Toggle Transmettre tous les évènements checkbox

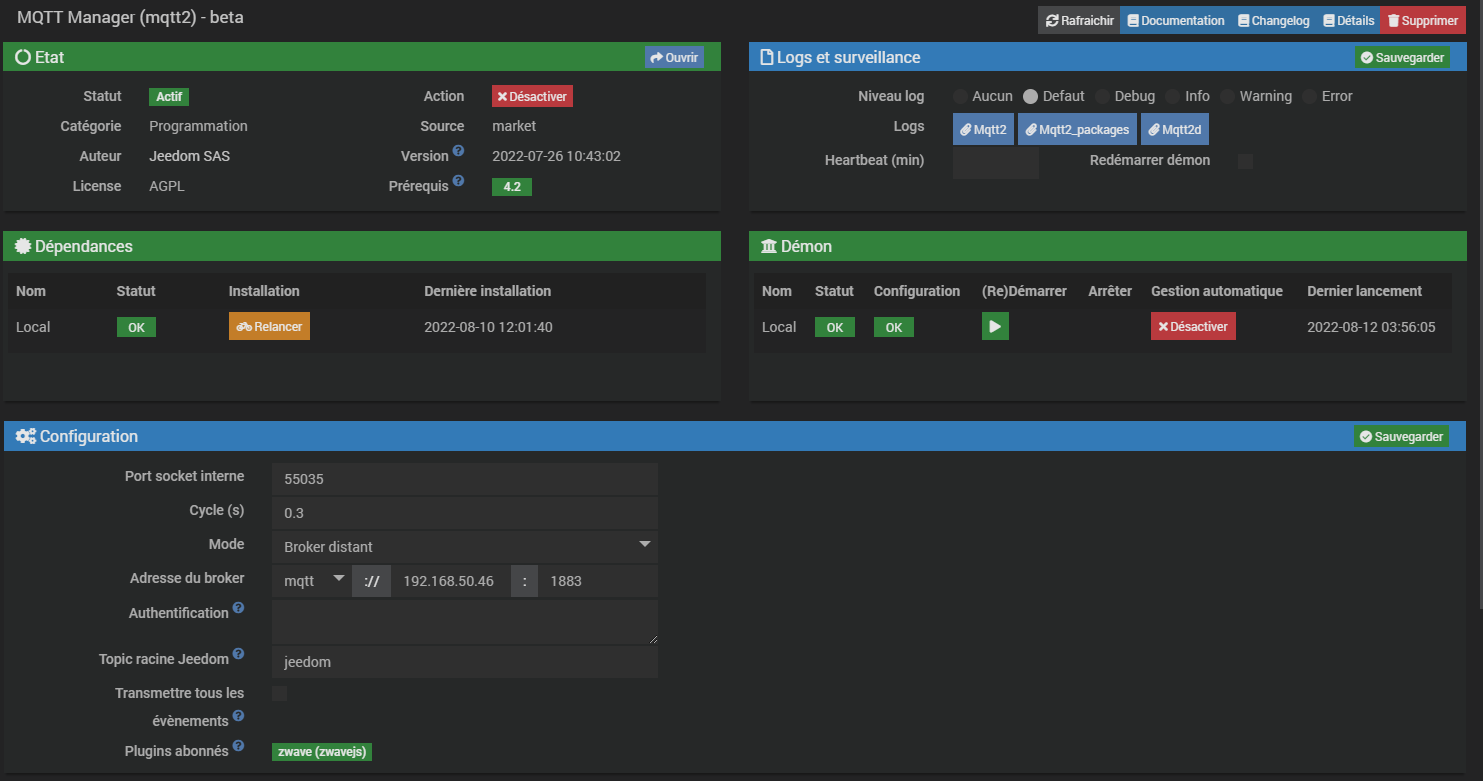[279, 693]
